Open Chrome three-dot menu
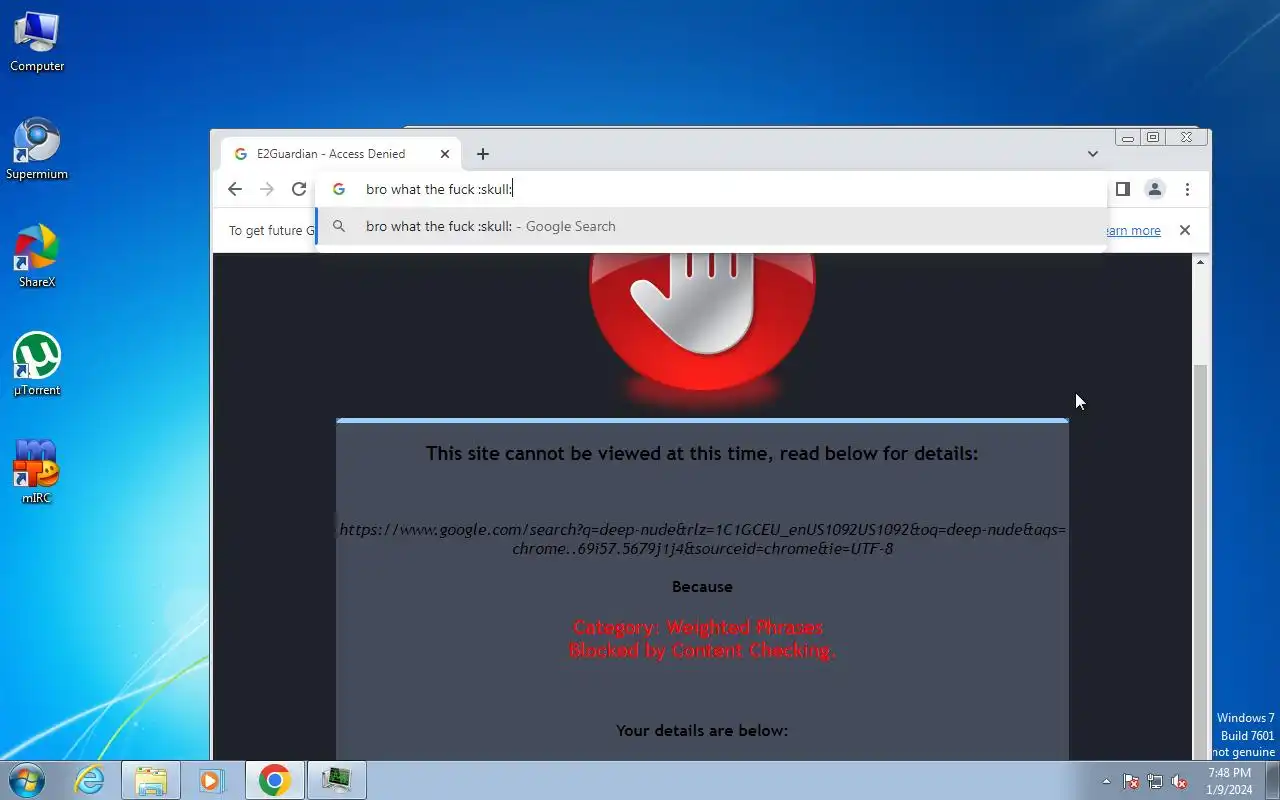This screenshot has width=1280, height=800. point(1187,189)
